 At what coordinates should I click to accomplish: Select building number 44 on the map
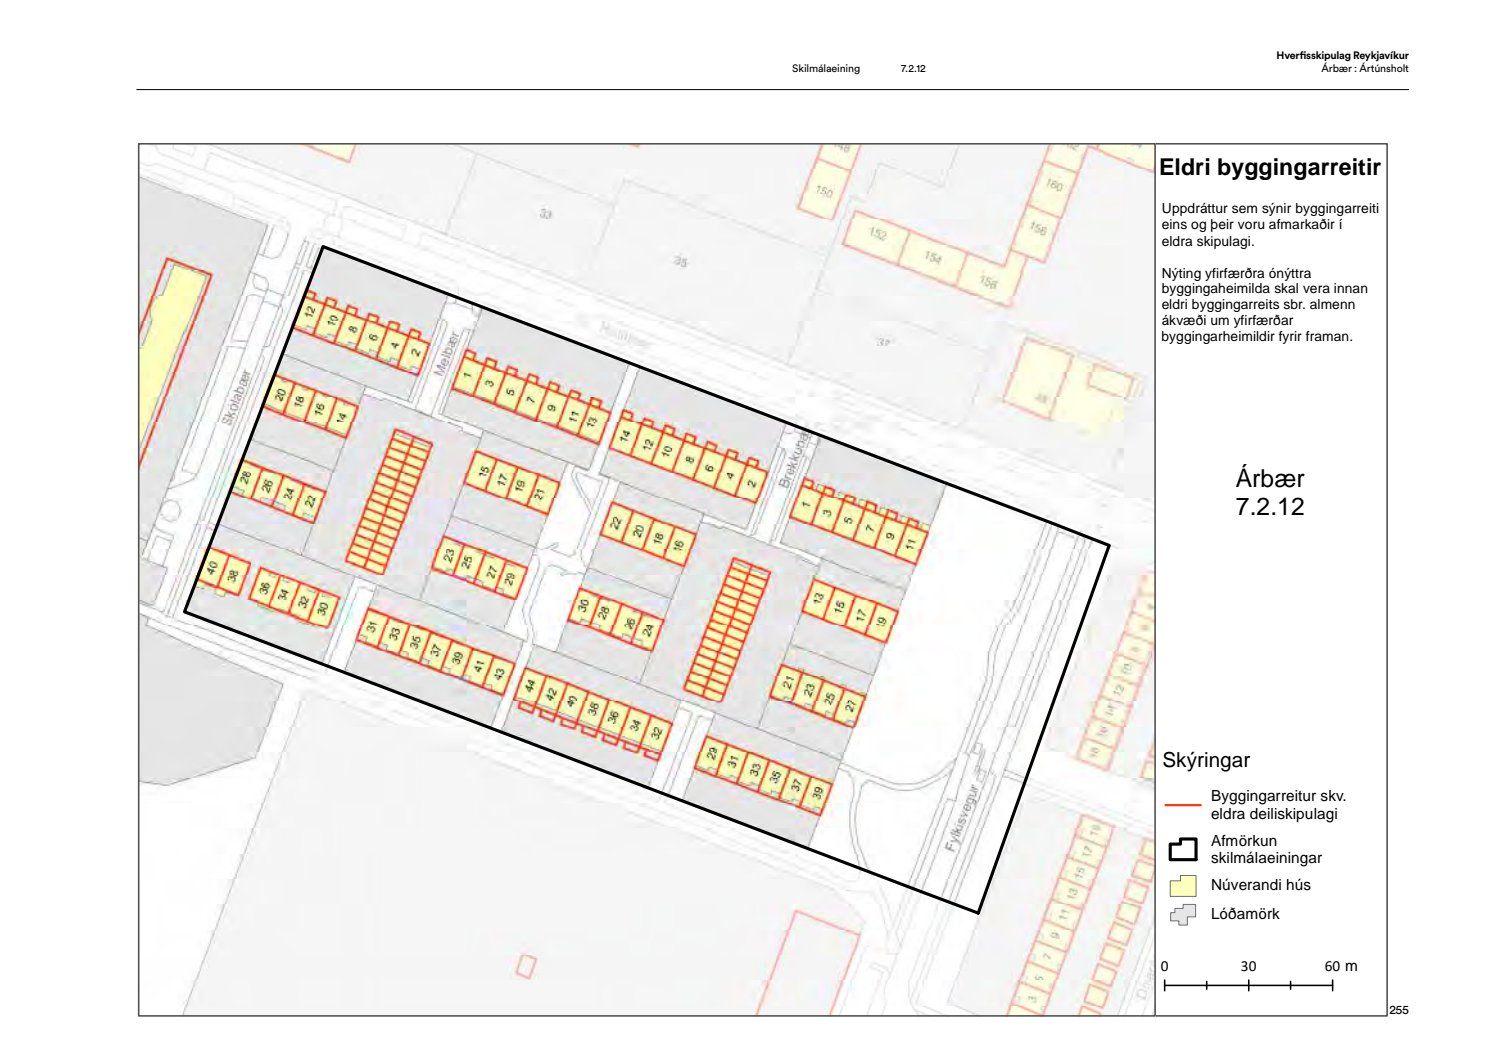tap(531, 687)
